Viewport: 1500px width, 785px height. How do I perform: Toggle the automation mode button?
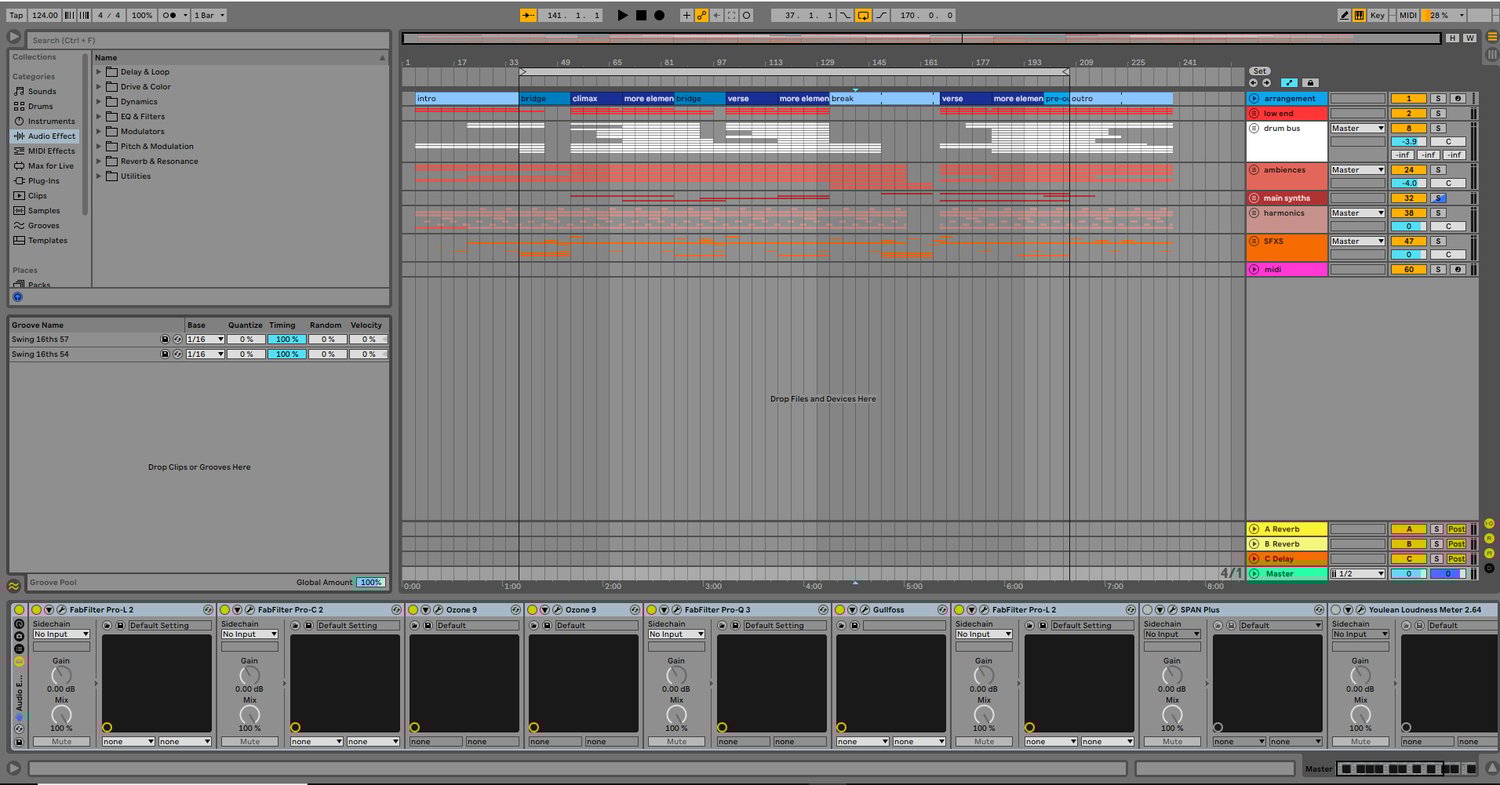pyautogui.click(x=1289, y=83)
